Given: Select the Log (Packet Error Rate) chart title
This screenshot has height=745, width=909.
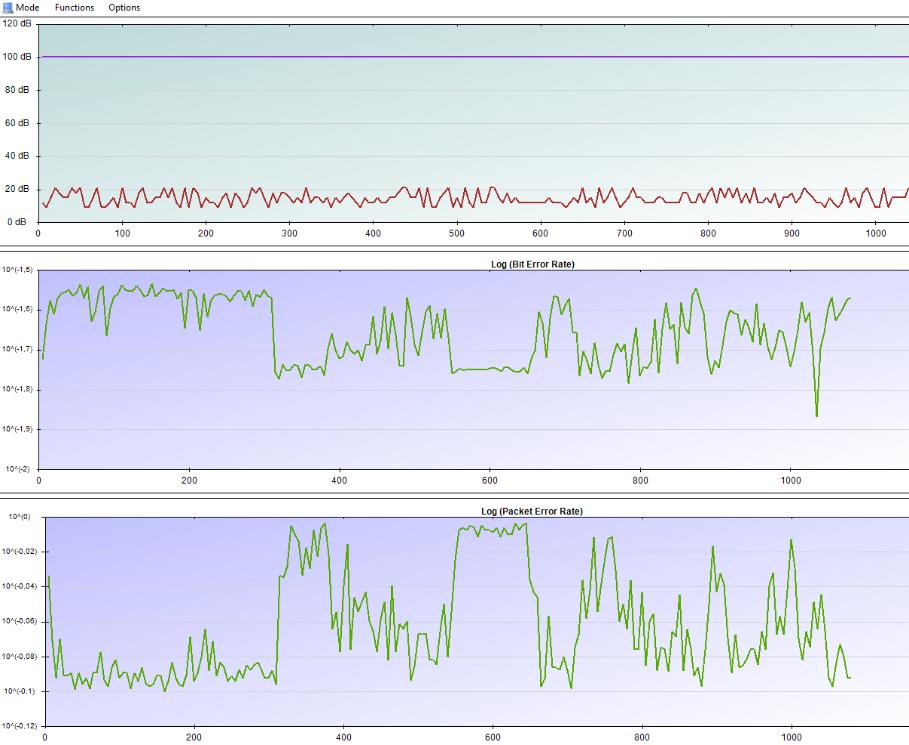Looking at the screenshot, I should tap(532, 511).
